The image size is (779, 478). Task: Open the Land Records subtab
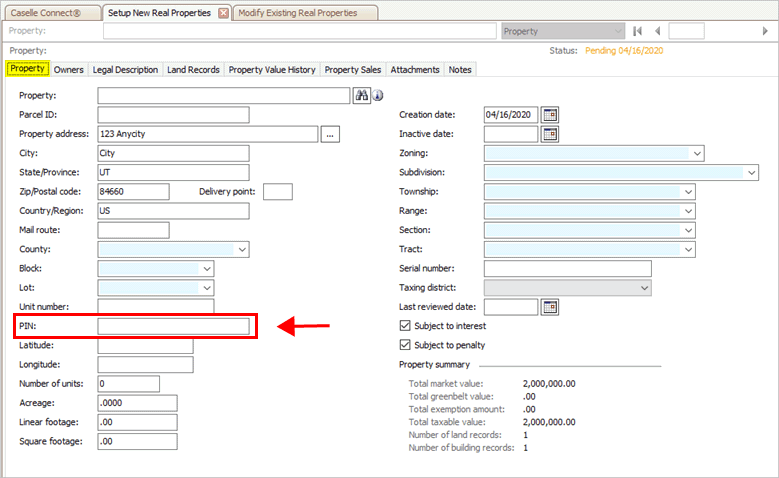tap(193, 70)
